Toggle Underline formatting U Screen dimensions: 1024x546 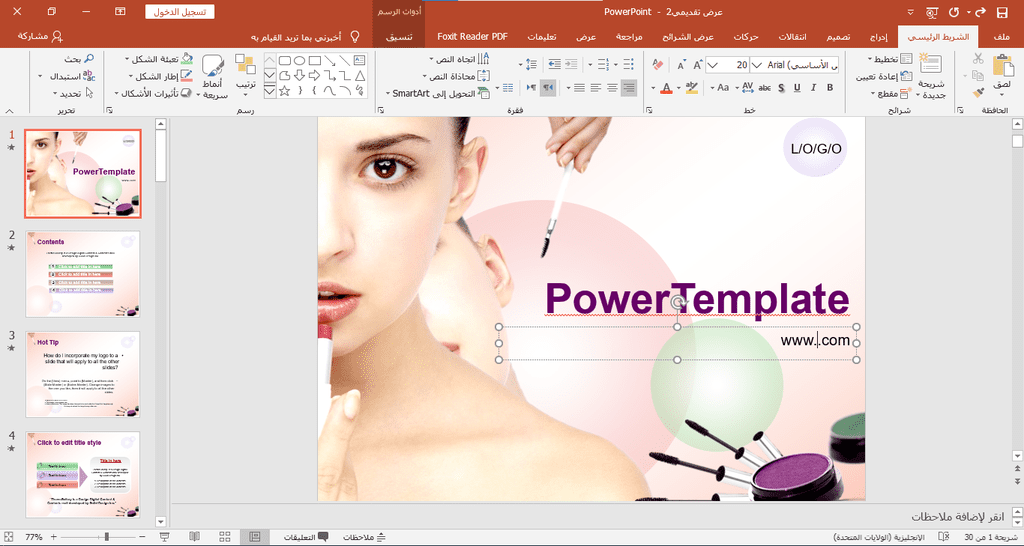[x=797, y=88]
